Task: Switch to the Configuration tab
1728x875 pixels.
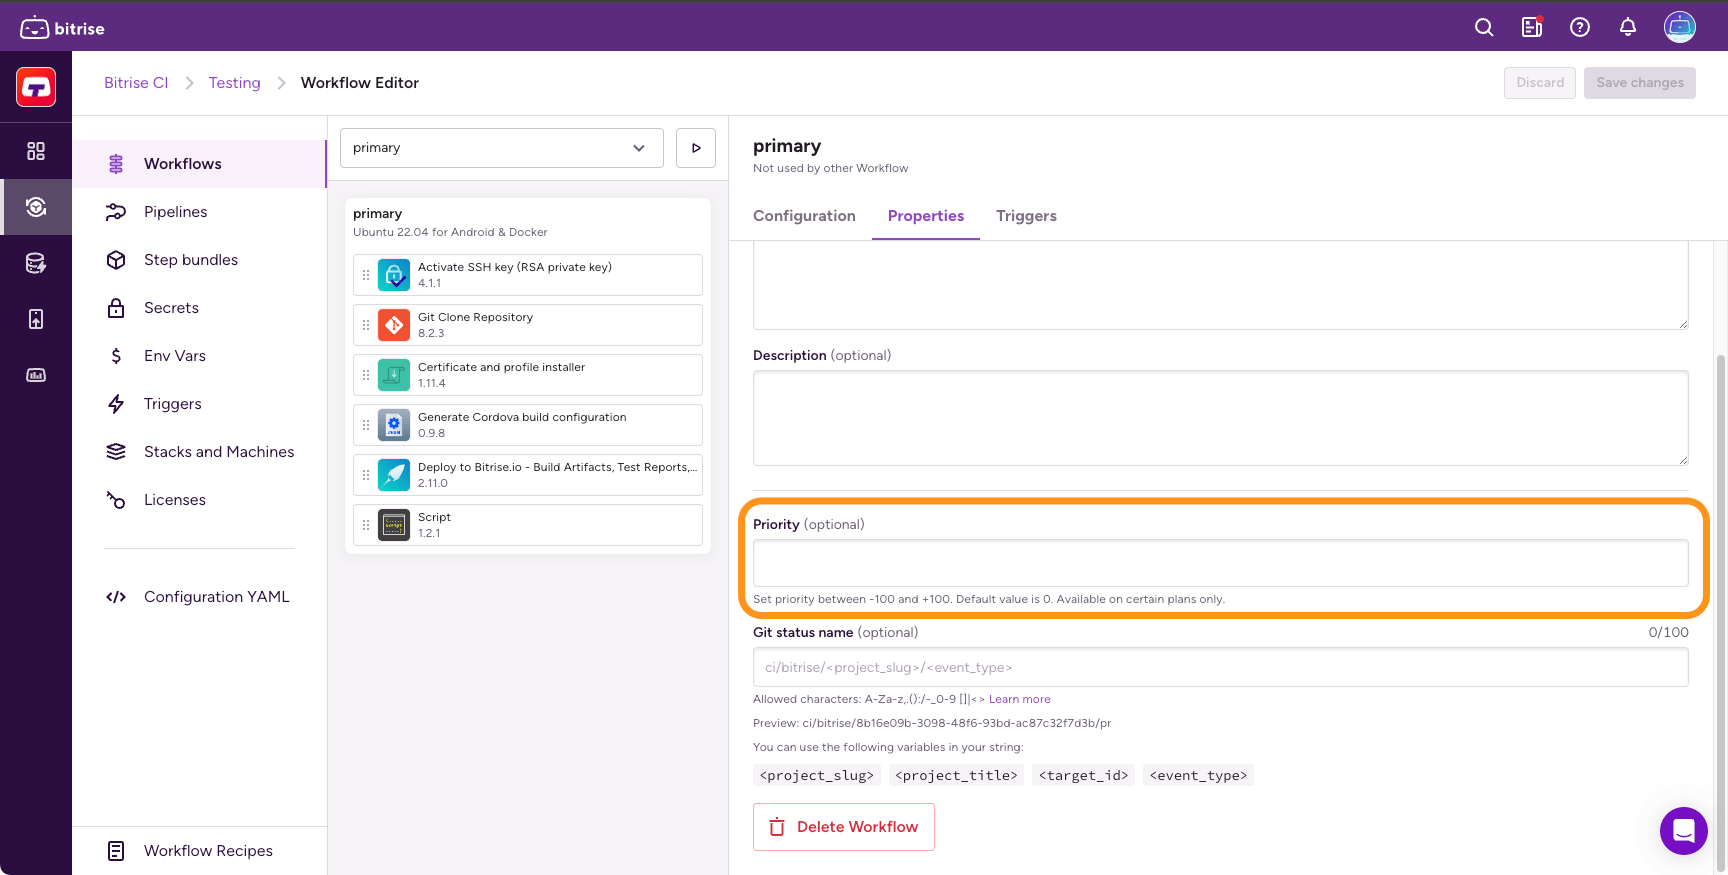Action: click(804, 216)
